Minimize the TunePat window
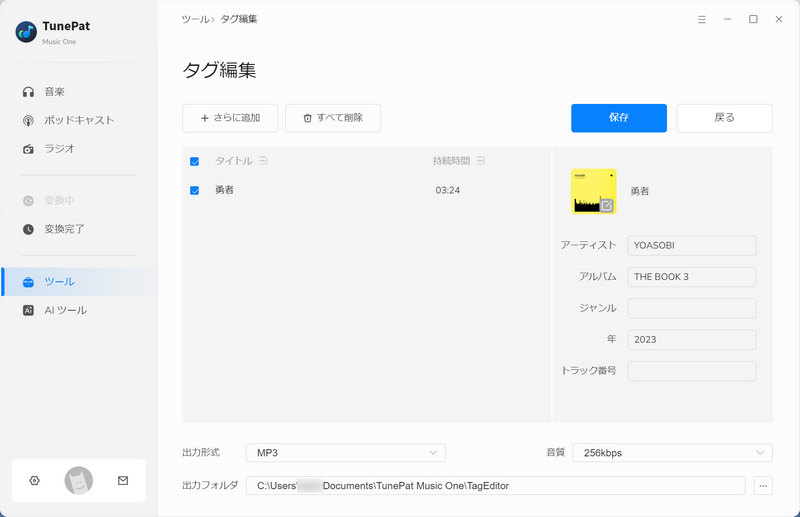This screenshot has height=517, width=800. [x=728, y=19]
